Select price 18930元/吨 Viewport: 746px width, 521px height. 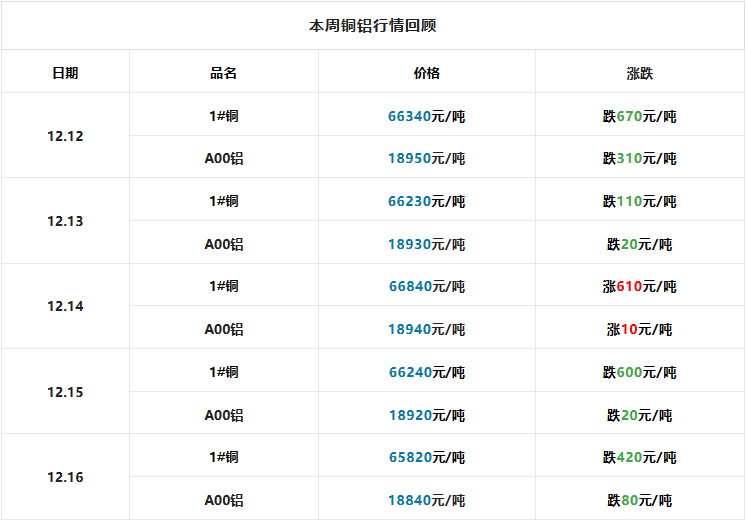click(427, 244)
